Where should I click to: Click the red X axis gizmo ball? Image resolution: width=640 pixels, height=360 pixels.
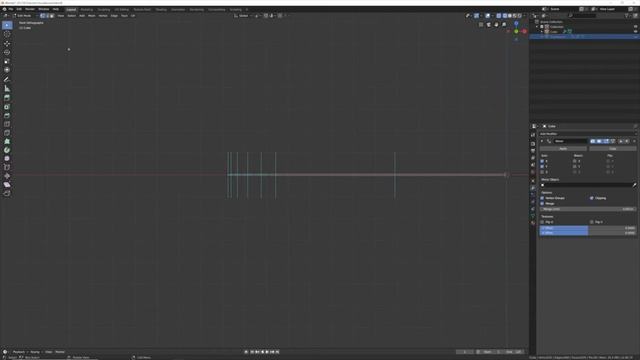[524, 31]
